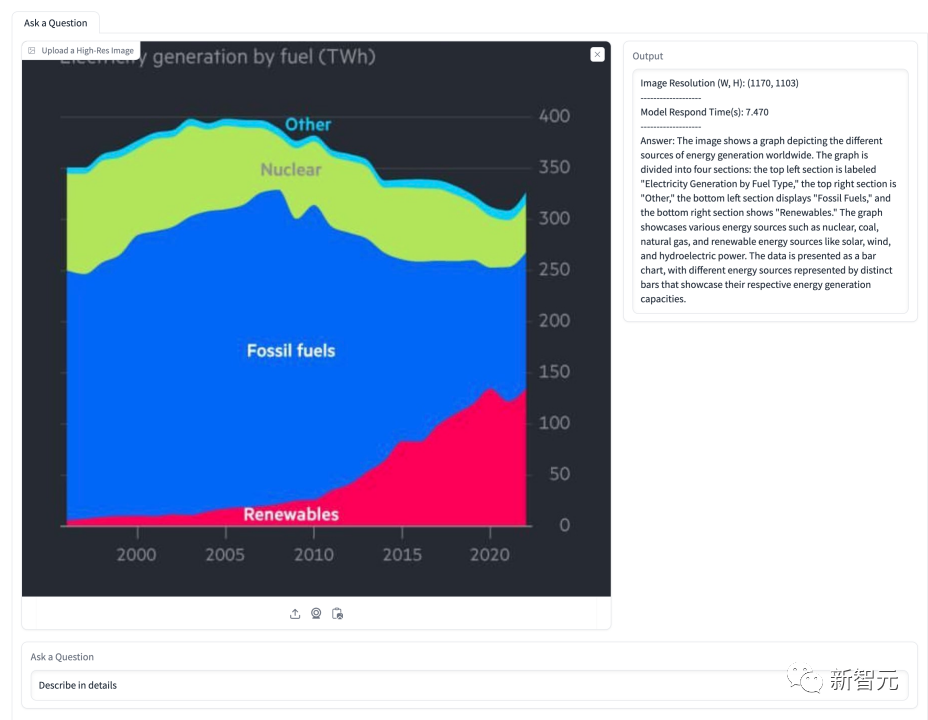The image size is (928, 720).
Task: Click the 400 value on the y-axis
Action: coord(553,116)
